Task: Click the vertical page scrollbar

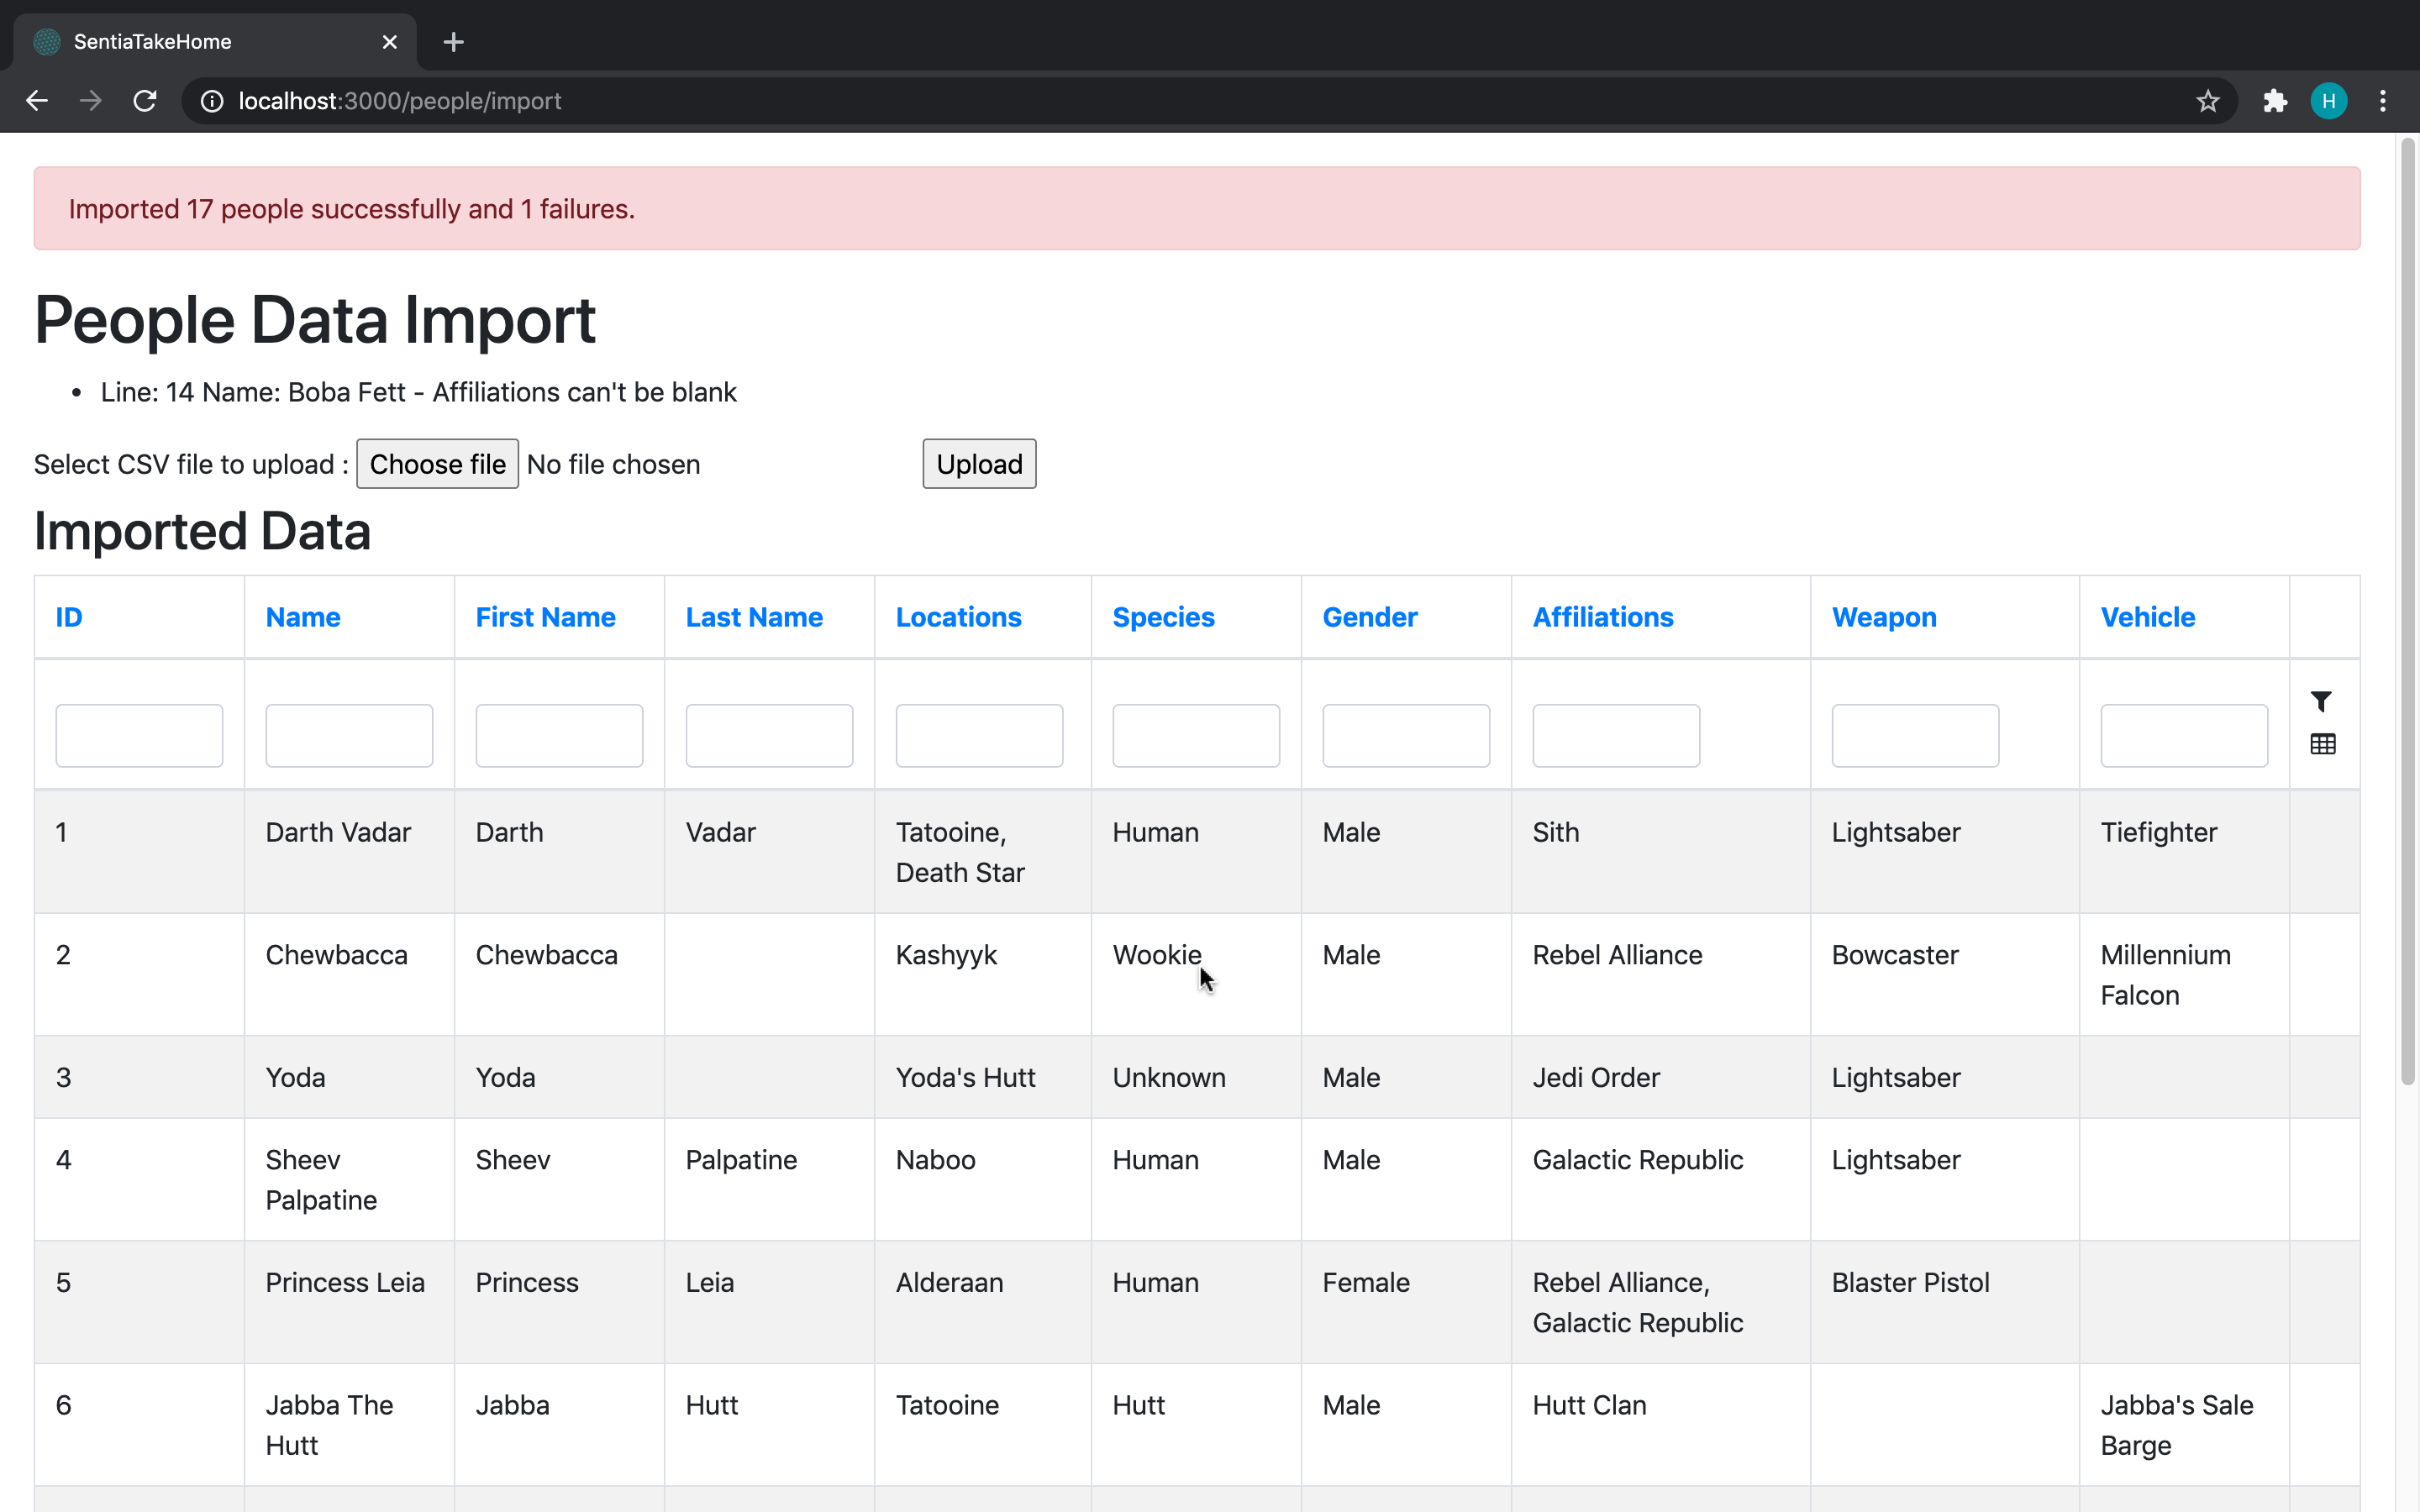Action: (2407, 610)
